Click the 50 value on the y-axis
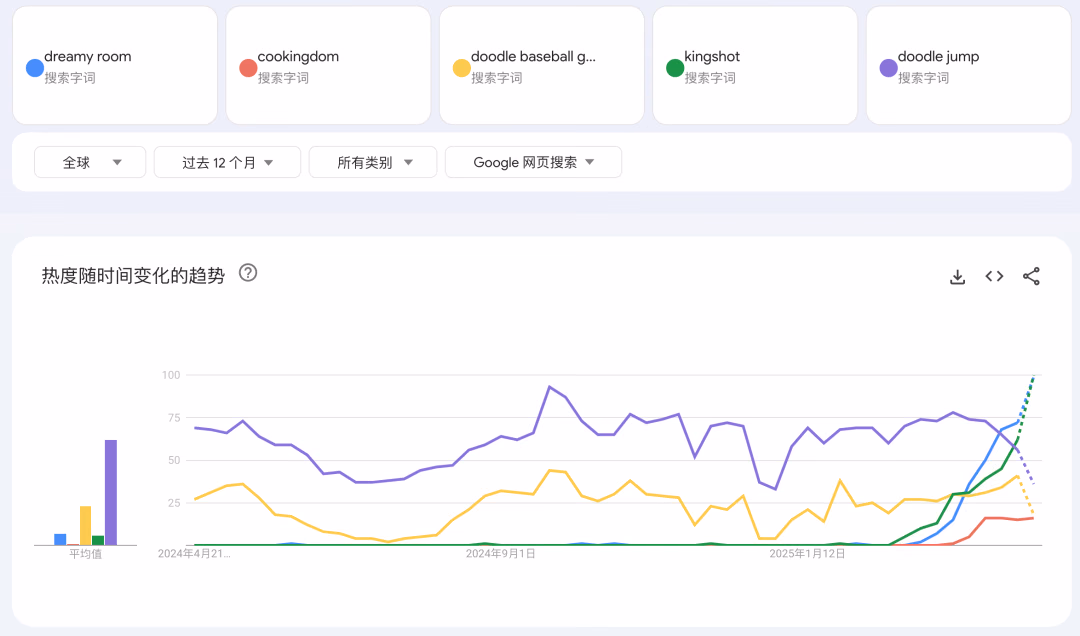This screenshot has width=1080, height=636. tap(174, 460)
